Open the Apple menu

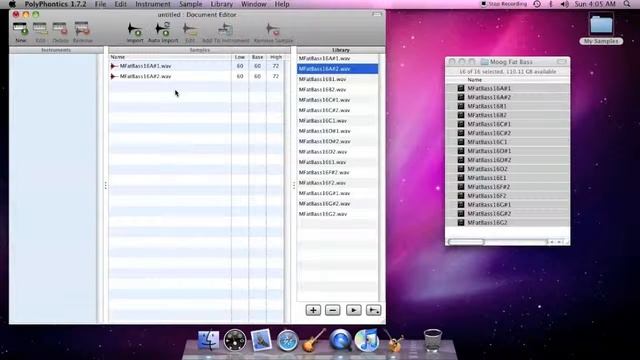coord(12,4)
